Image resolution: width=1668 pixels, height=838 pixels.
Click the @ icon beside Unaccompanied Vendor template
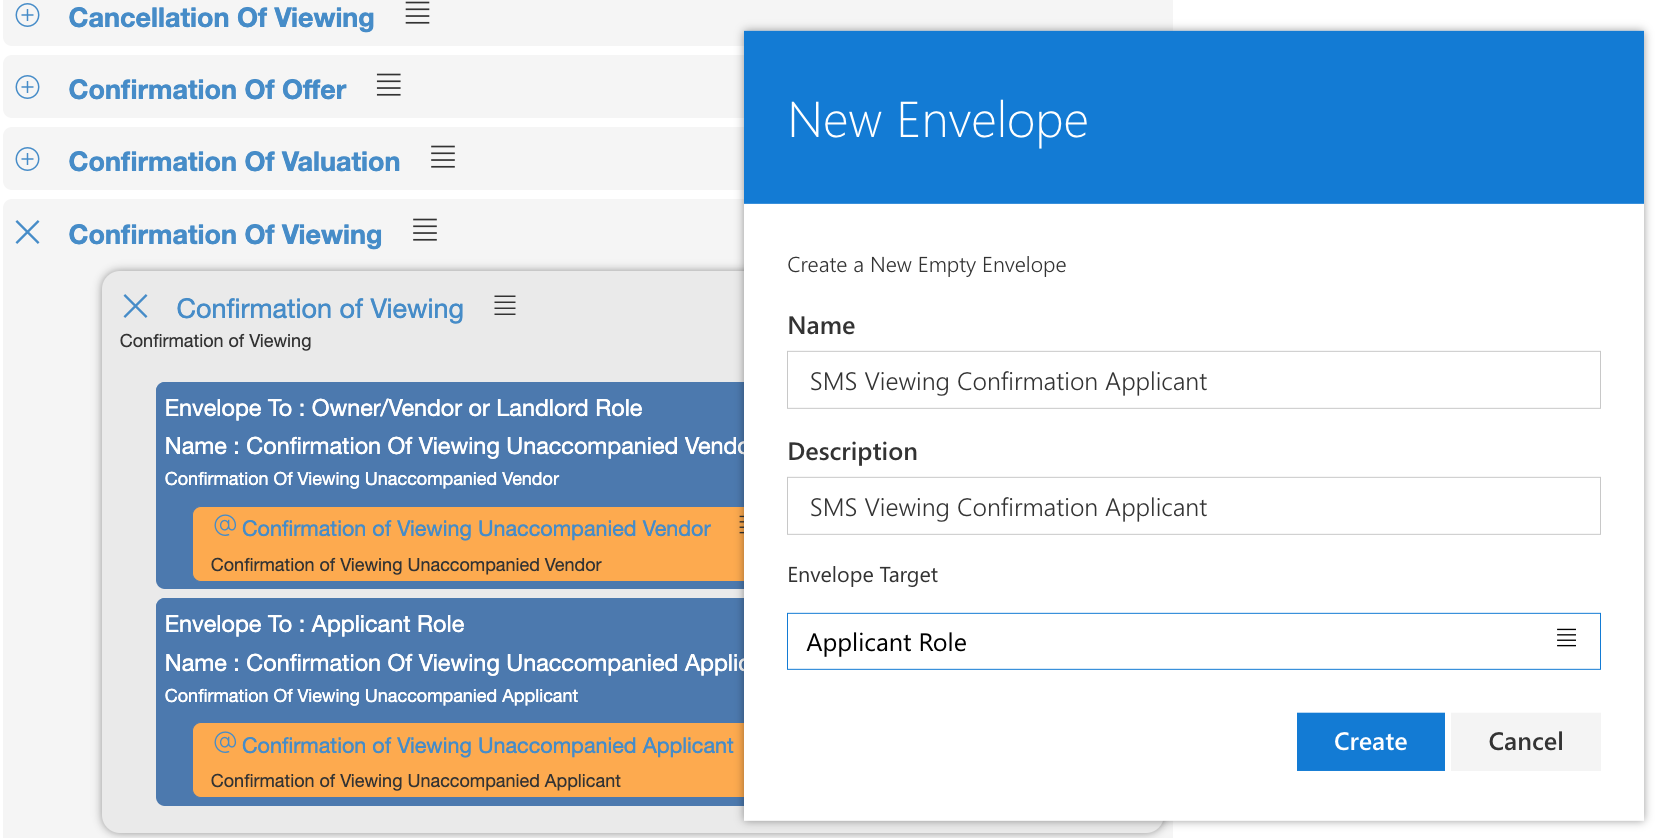point(225,526)
